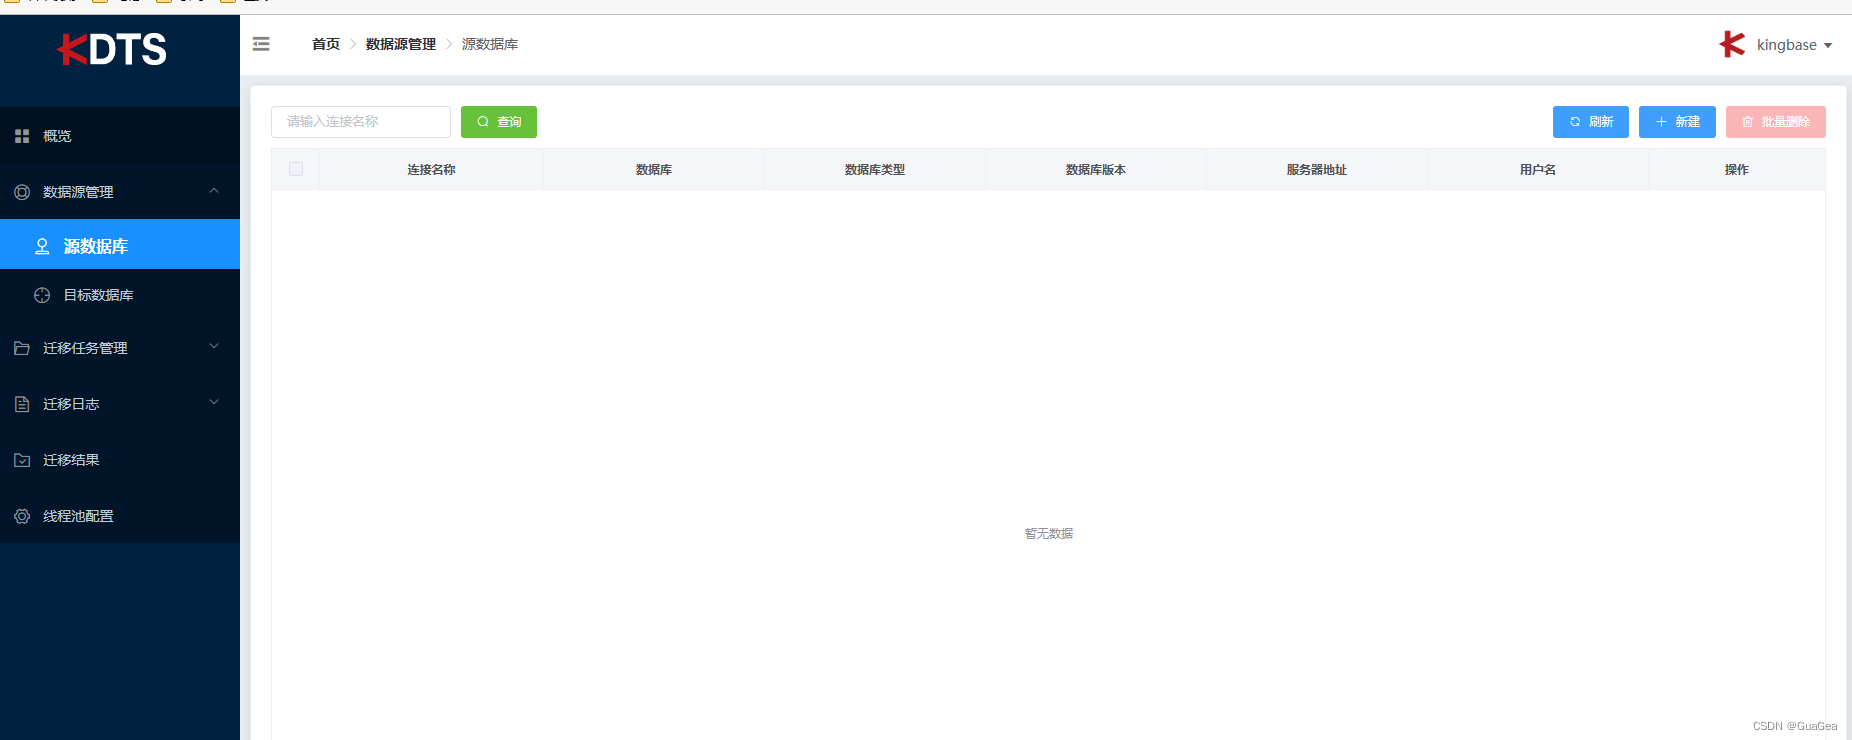This screenshot has height=740, width=1852.
Task: Go to 首页 breadcrumb link
Action: (x=326, y=44)
